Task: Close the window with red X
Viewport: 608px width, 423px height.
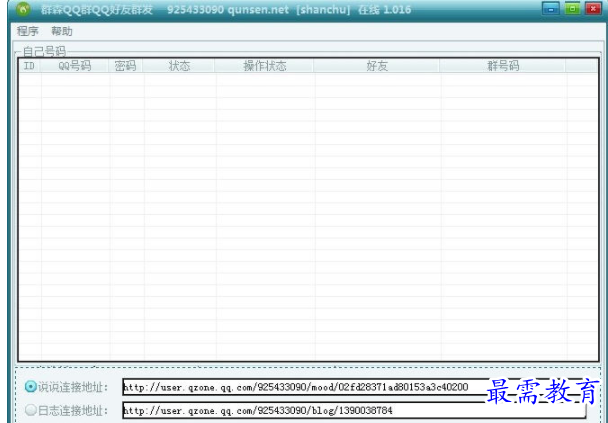Action: 593,9
